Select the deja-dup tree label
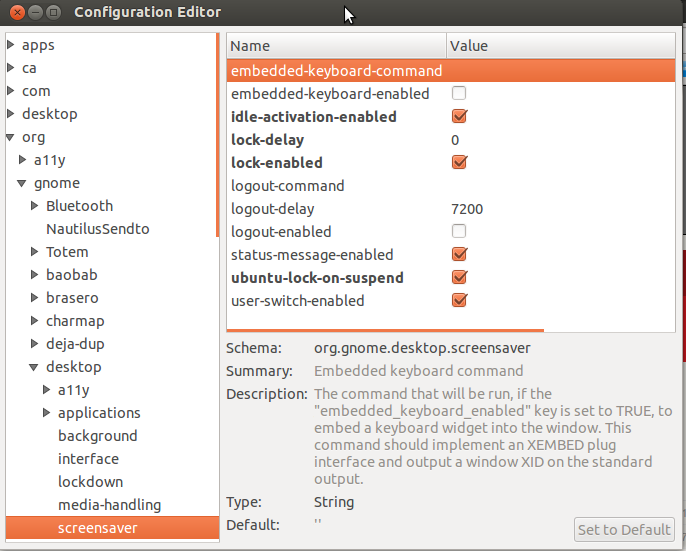Viewport: 686px width, 551px height. [x=75, y=344]
